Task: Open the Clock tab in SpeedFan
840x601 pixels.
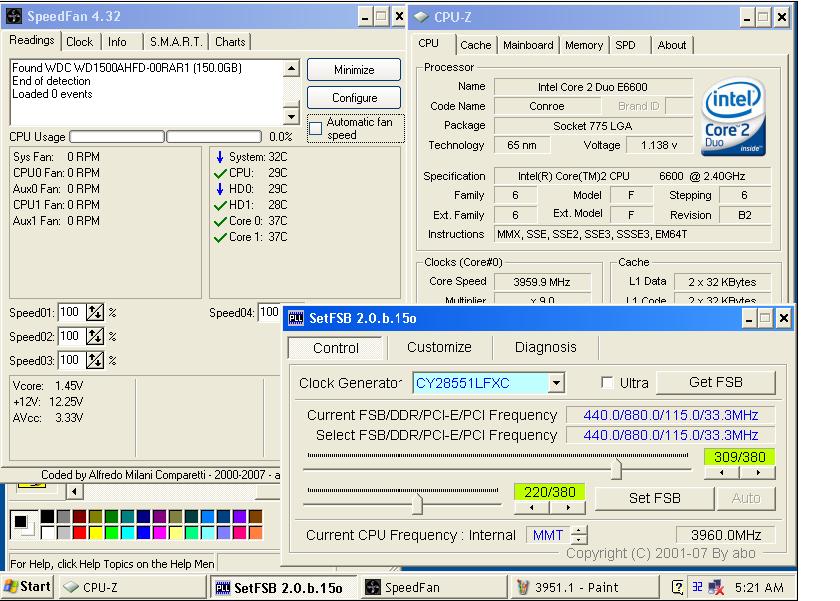Action: [x=79, y=42]
